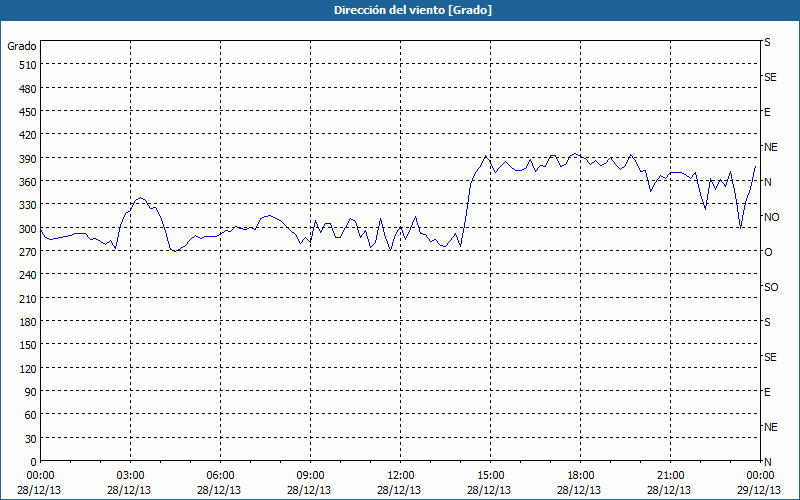
Task: Click the 450 y-axis value
Action: pyautogui.click(x=29, y=112)
